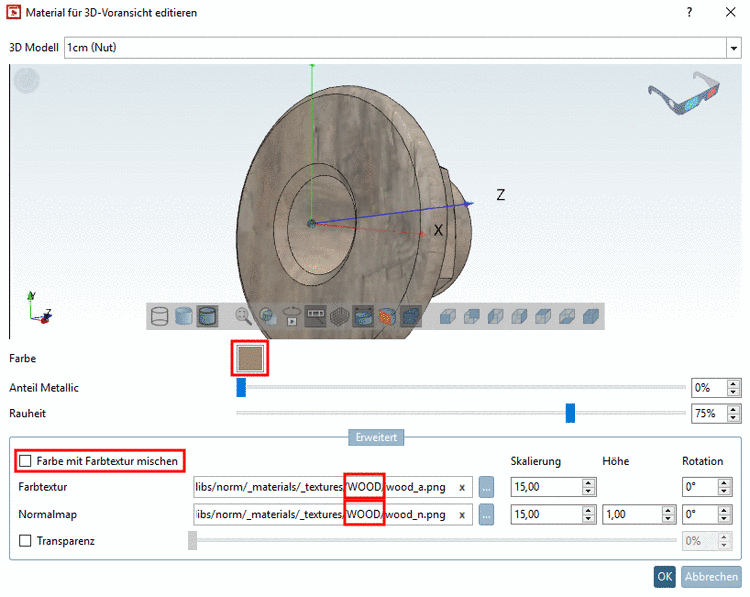This screenshot has width=750, height=597.
Task: Enable the Transparenz checkbox
Action: tap(25, 541)
